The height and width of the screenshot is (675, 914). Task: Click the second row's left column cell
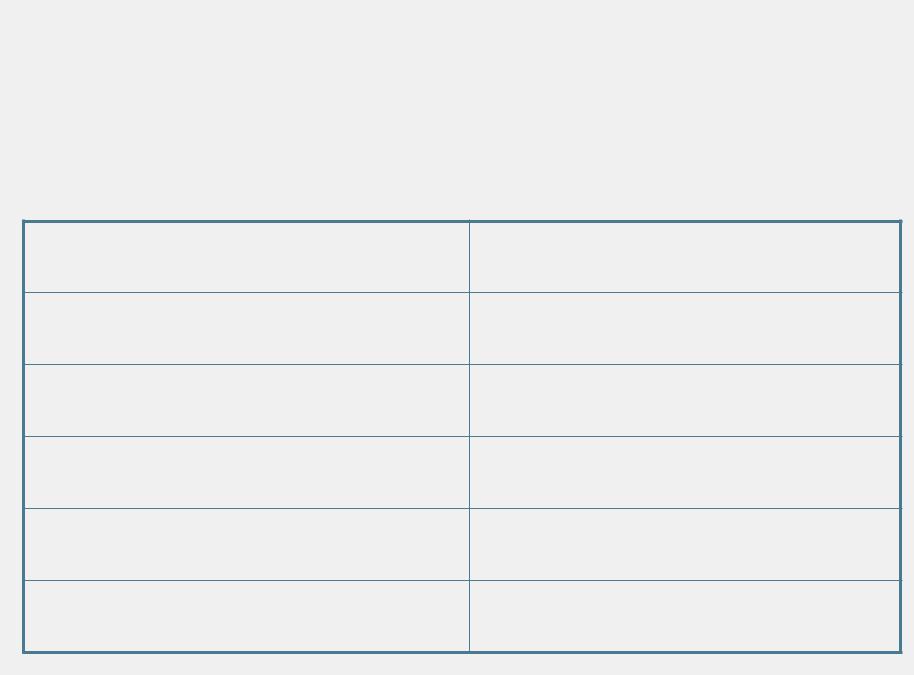247,329
